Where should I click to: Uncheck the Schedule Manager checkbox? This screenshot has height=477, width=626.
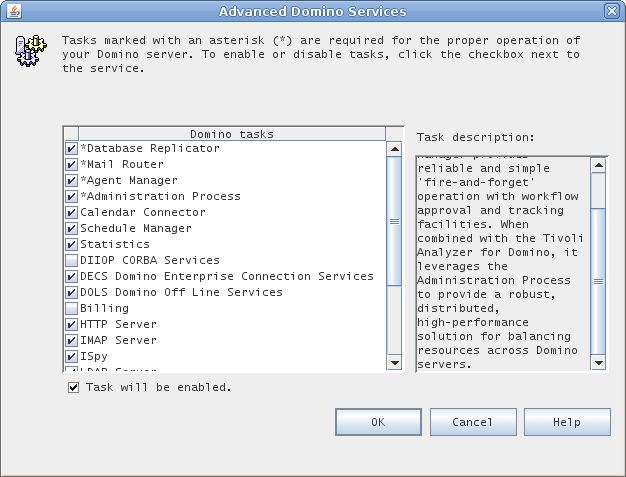click(x=71, y=228)
